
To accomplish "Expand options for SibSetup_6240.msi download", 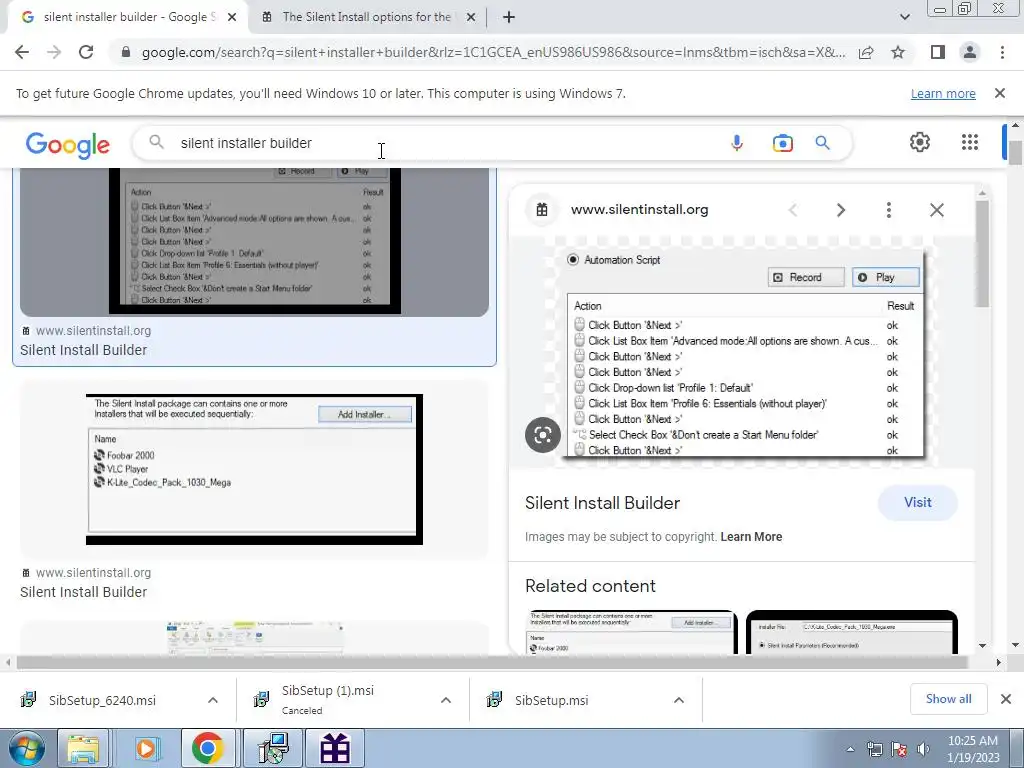I will point(213,700).
